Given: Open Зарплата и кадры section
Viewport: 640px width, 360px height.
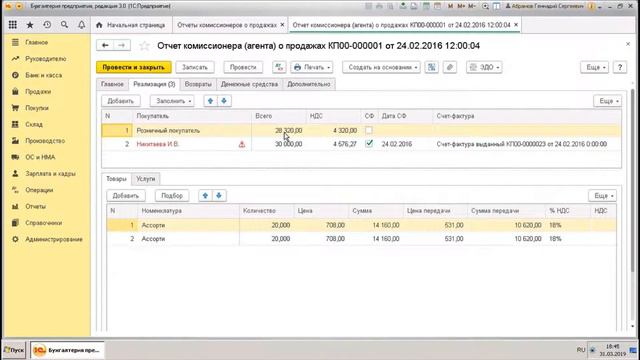Looking at the screenshot, I should click(x=50, y=173).
